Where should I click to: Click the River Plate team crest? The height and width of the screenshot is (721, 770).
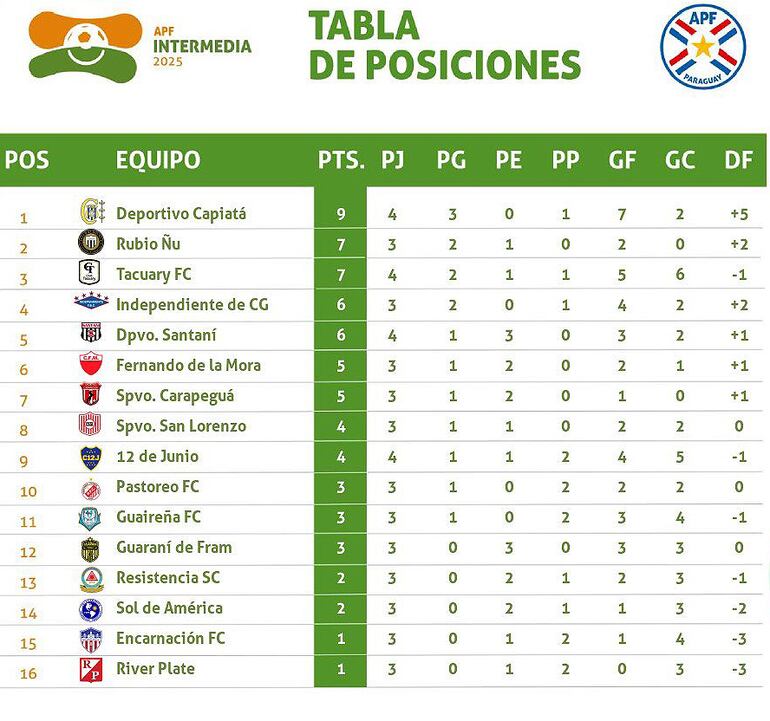91,669
